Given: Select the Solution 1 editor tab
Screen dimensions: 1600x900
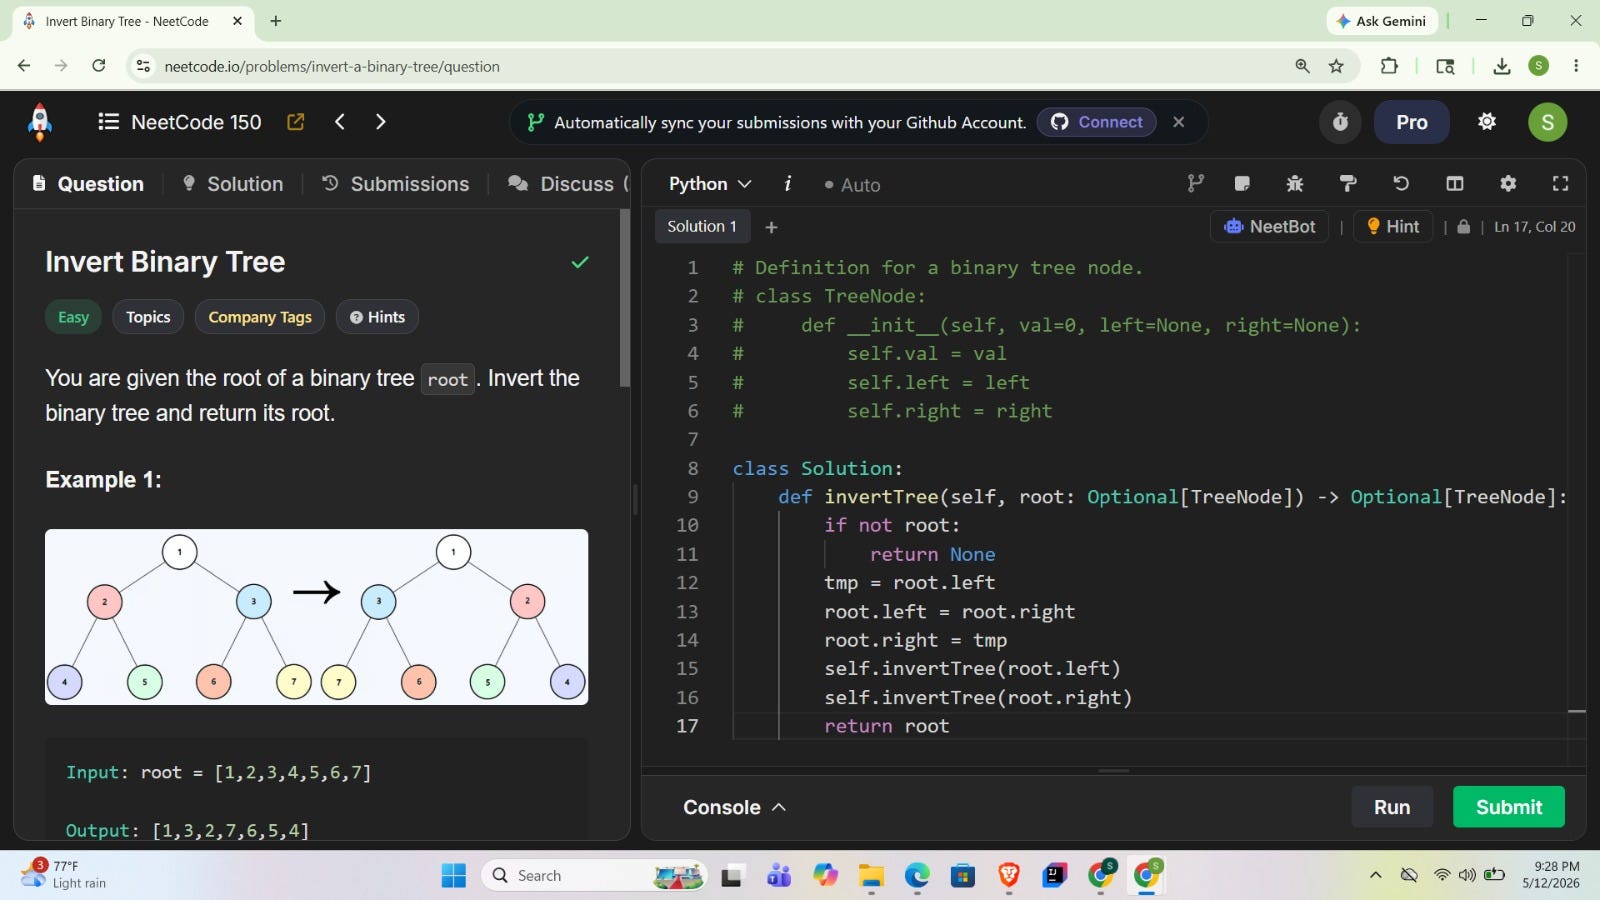Looking at the screenshot, I should tap(702, 226).
